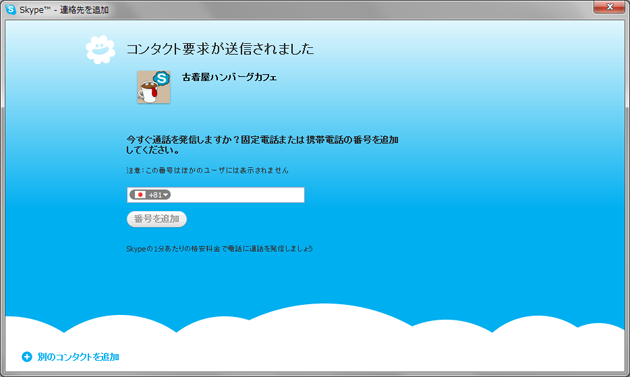Close the Skype add contact window
The height and width of the screenshot is (377, 630).
[610, 7]
